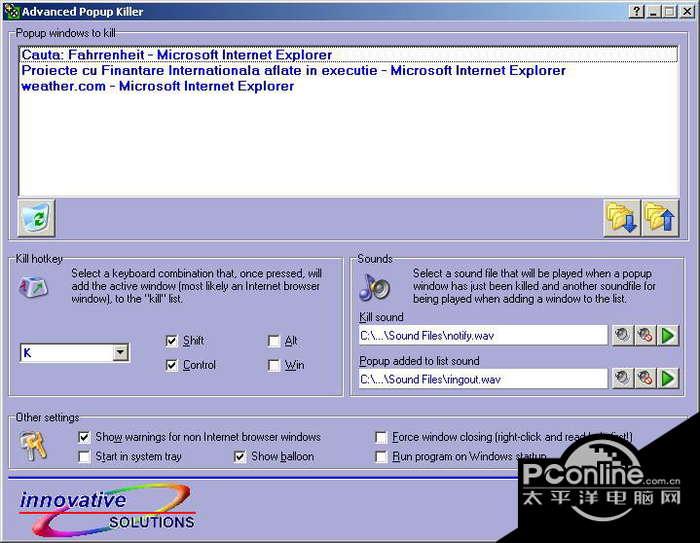Image resolution: width=700 pixels, height=543 pixels.
Task: Enable the Alt hotkey modifier
Action: coord(274,341)
